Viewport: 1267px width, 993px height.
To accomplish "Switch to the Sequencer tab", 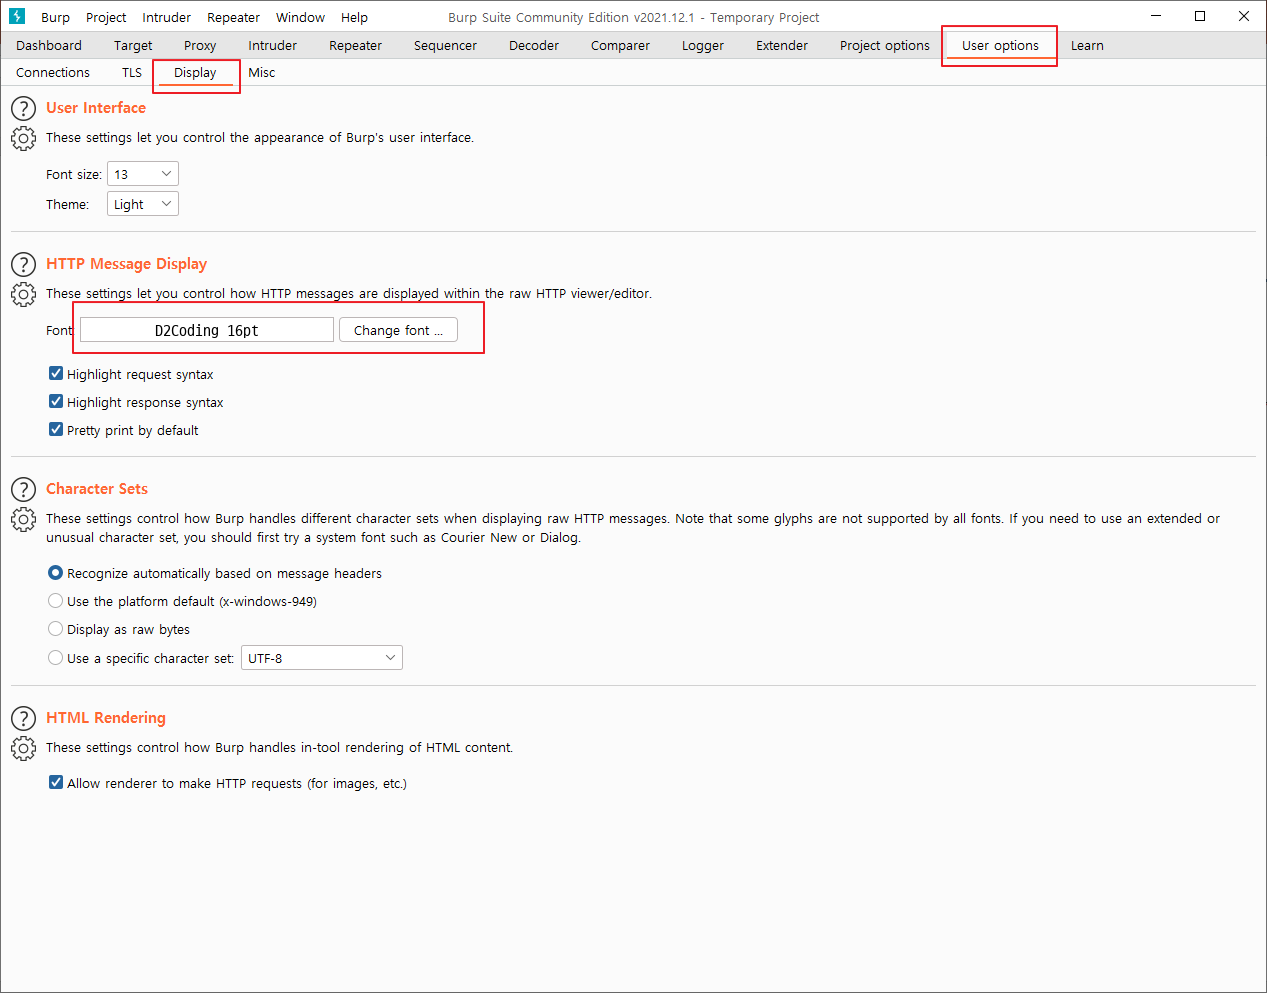I will (445, 45).
